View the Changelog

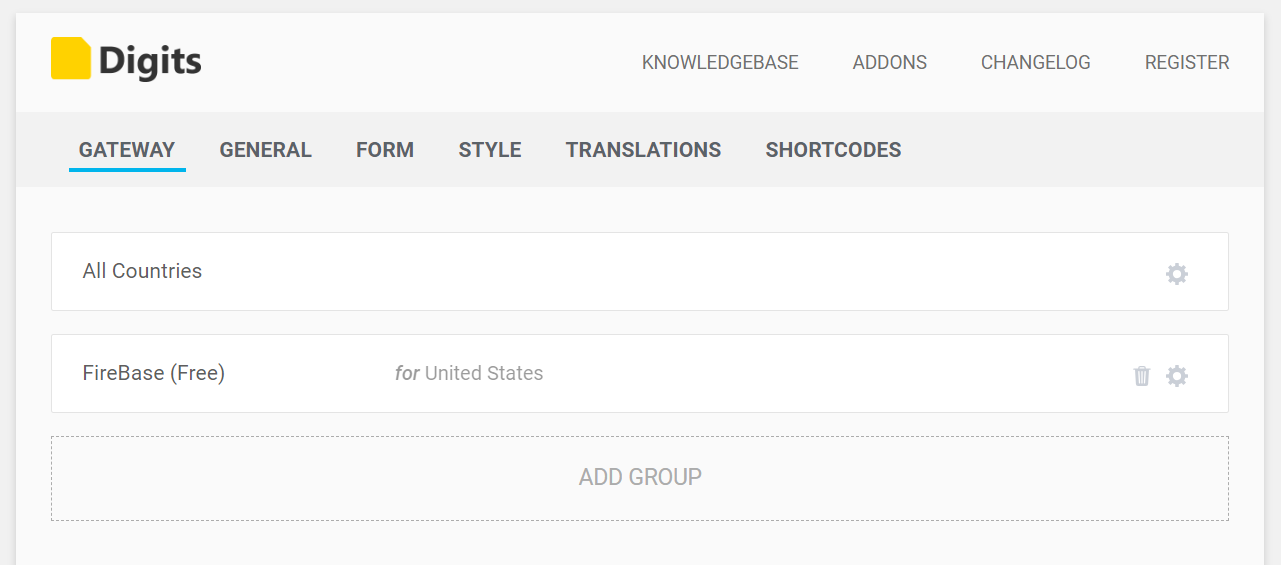[1036, 63]
